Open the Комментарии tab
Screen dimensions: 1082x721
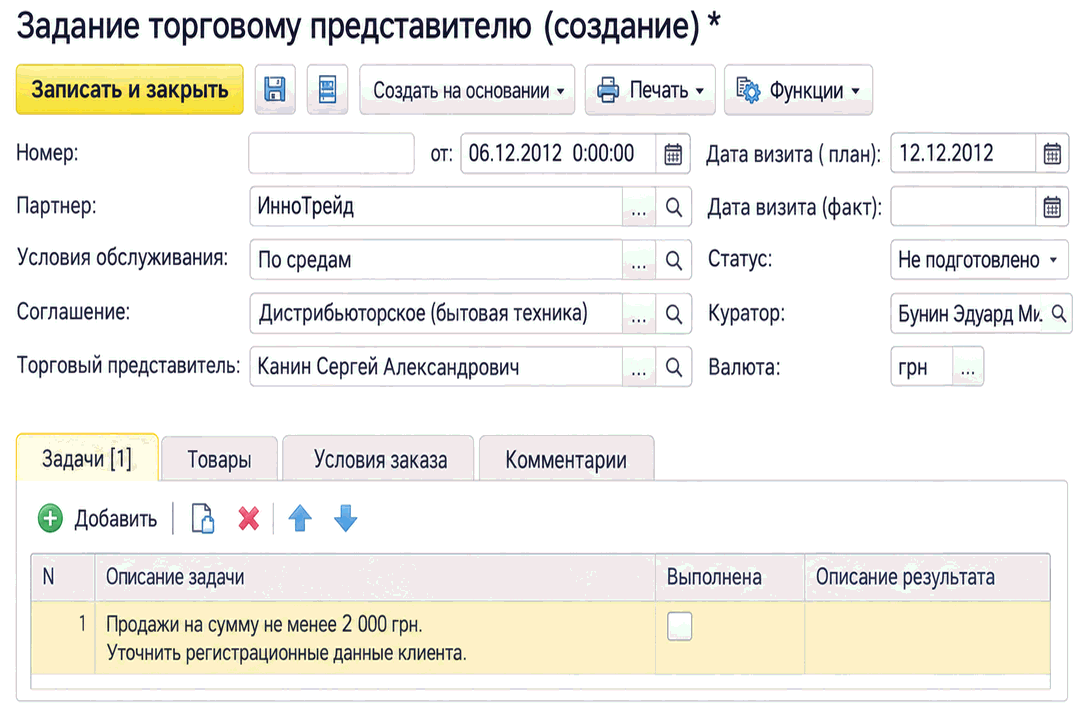[567, 460]
